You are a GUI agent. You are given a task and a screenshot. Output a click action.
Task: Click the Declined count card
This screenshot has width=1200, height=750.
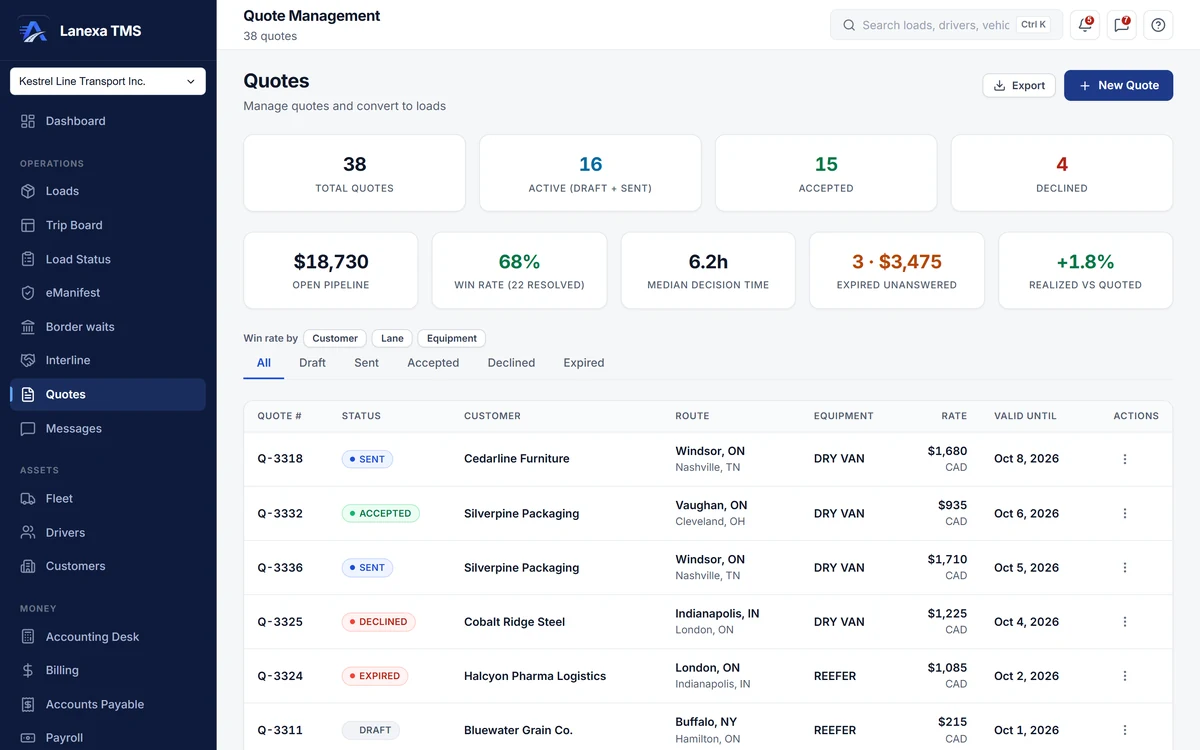point(1062,173)
